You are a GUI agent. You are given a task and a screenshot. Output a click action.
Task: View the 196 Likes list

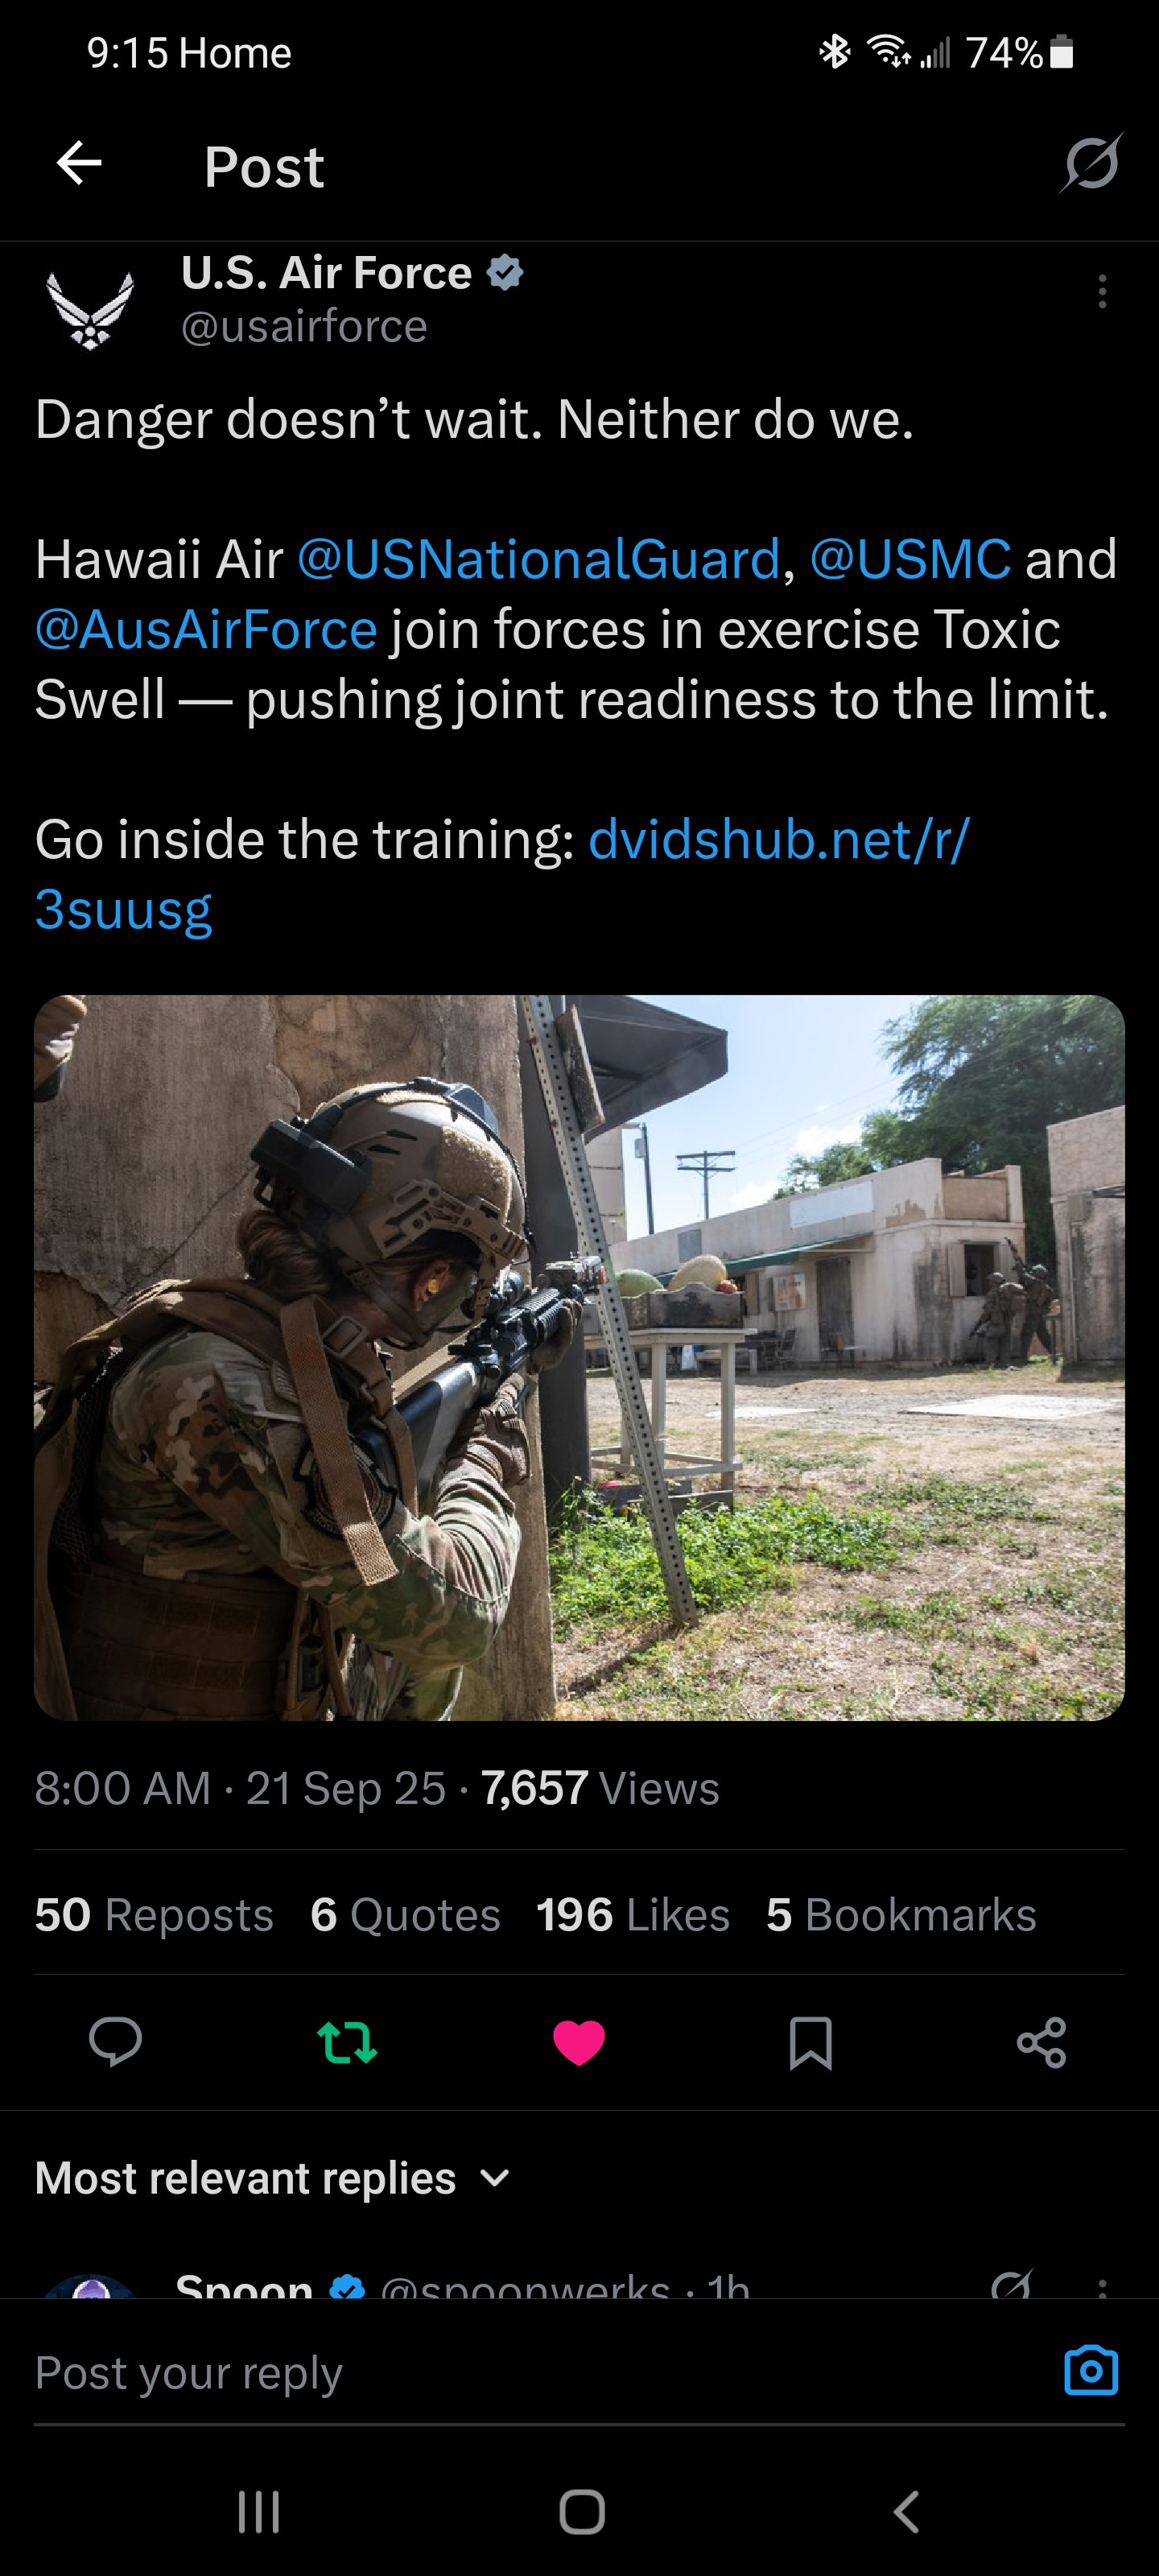pos(633,1914)
